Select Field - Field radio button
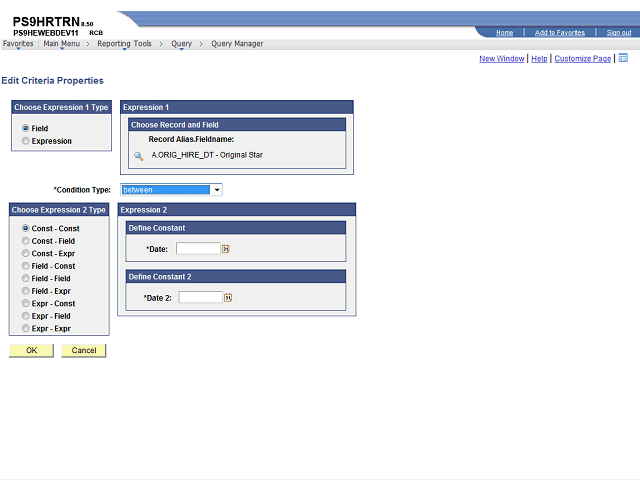 click(x=26, y=278)
